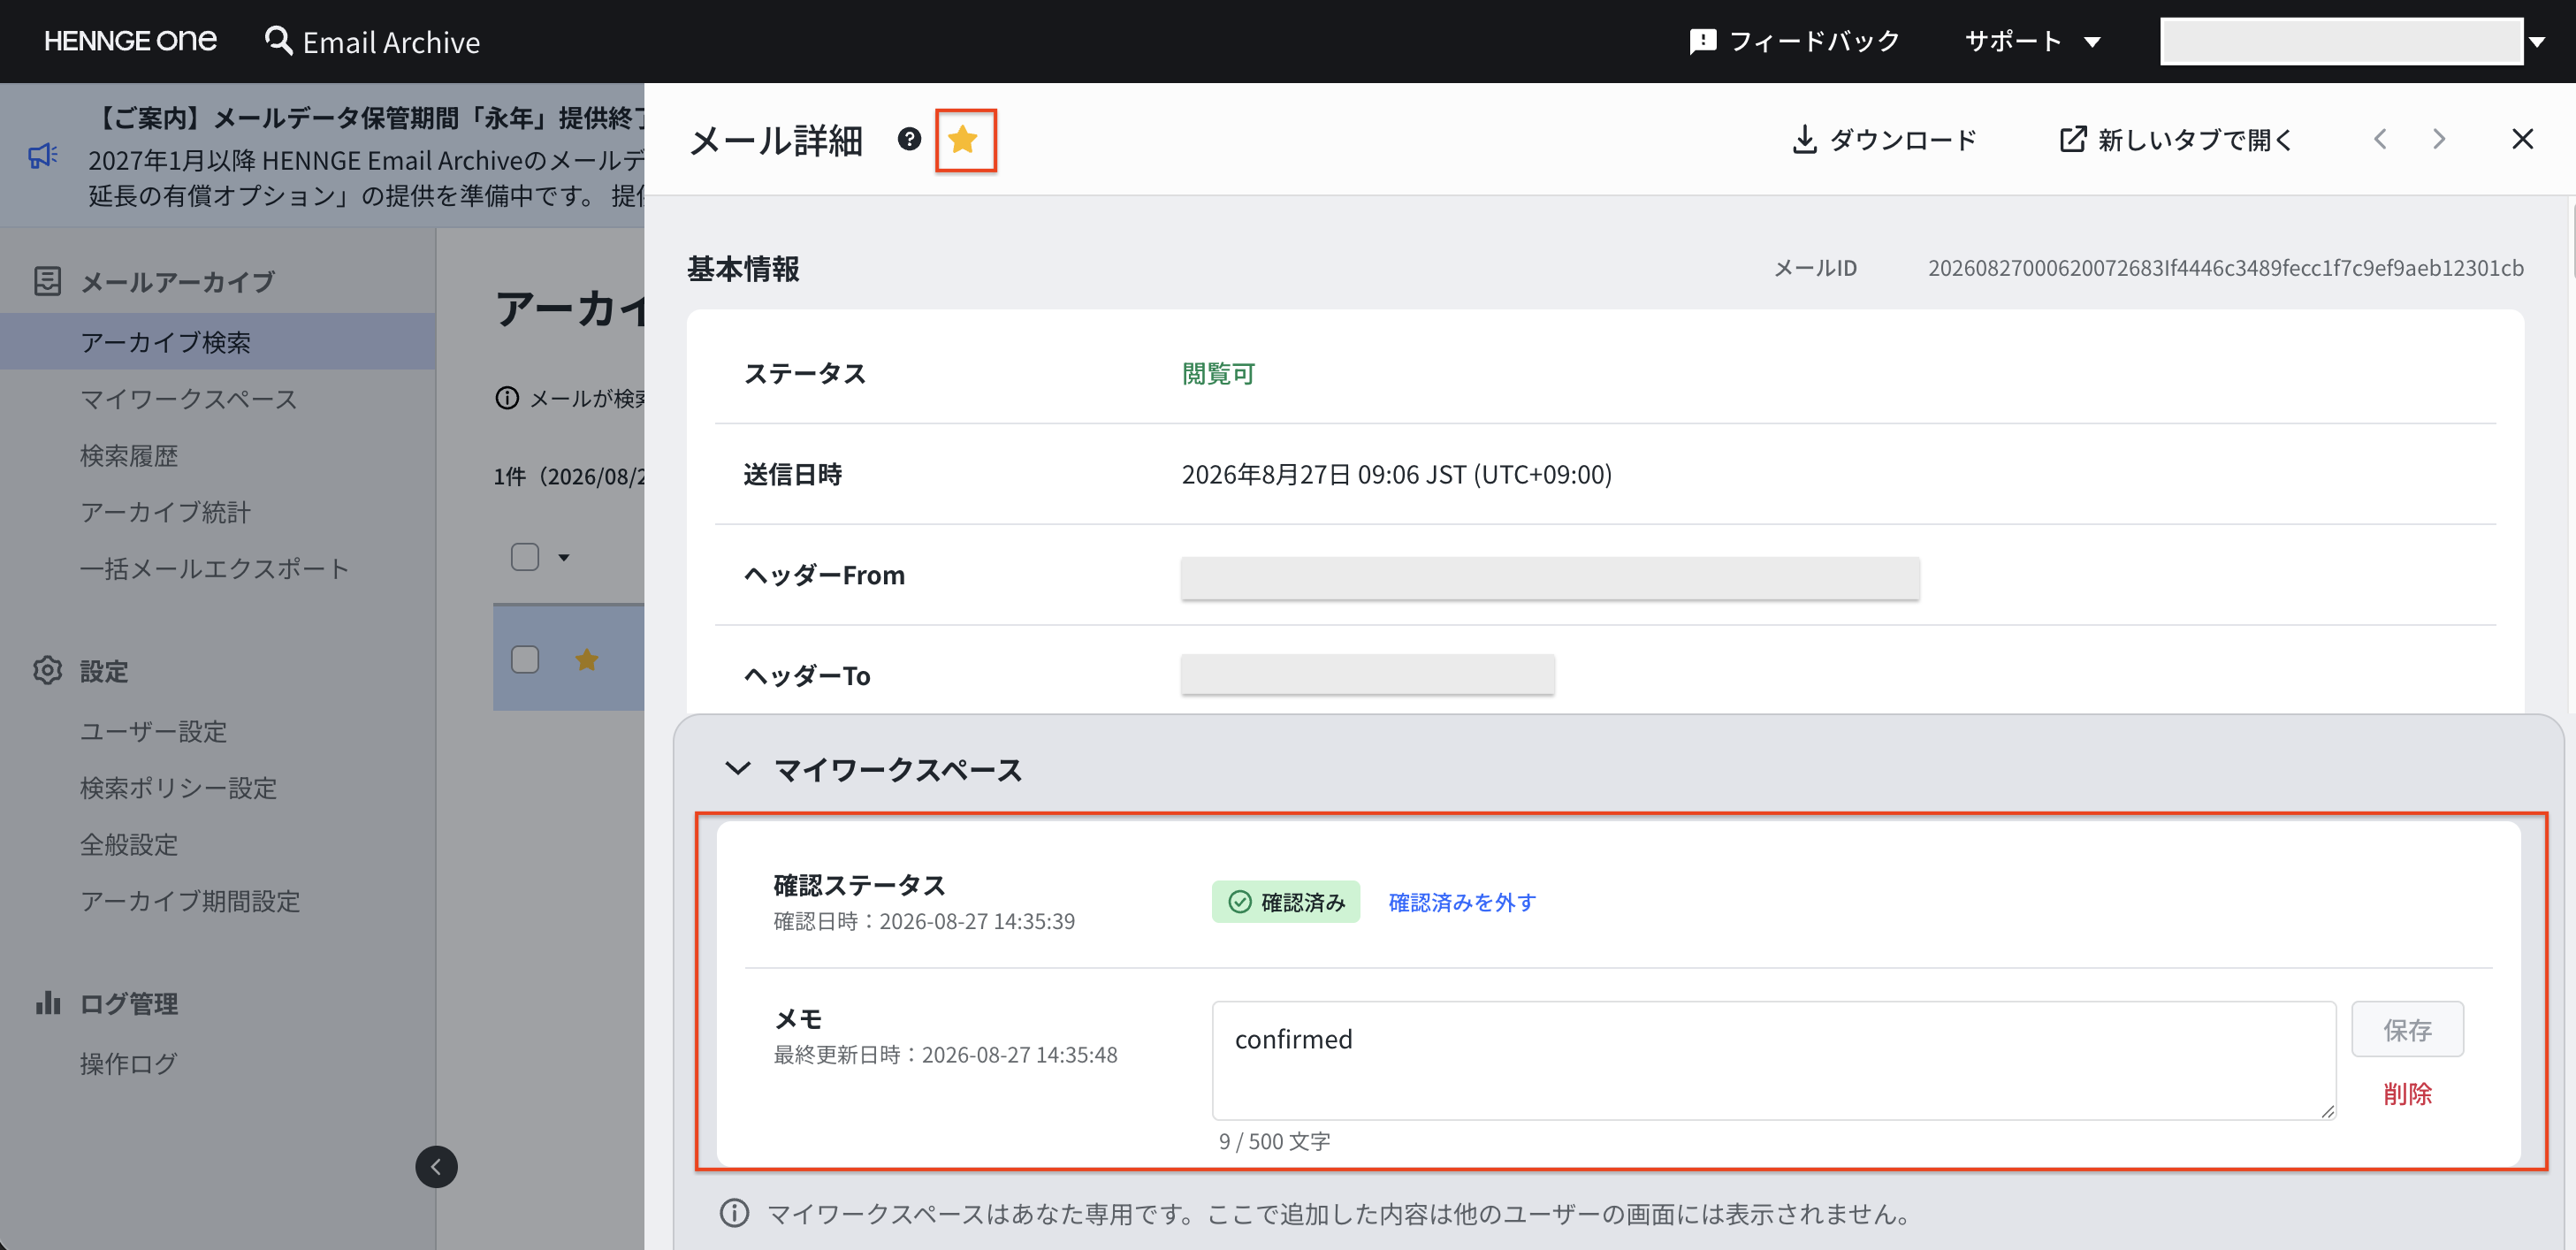Click the Email Archive search magnifier icon

click(278, 41)
